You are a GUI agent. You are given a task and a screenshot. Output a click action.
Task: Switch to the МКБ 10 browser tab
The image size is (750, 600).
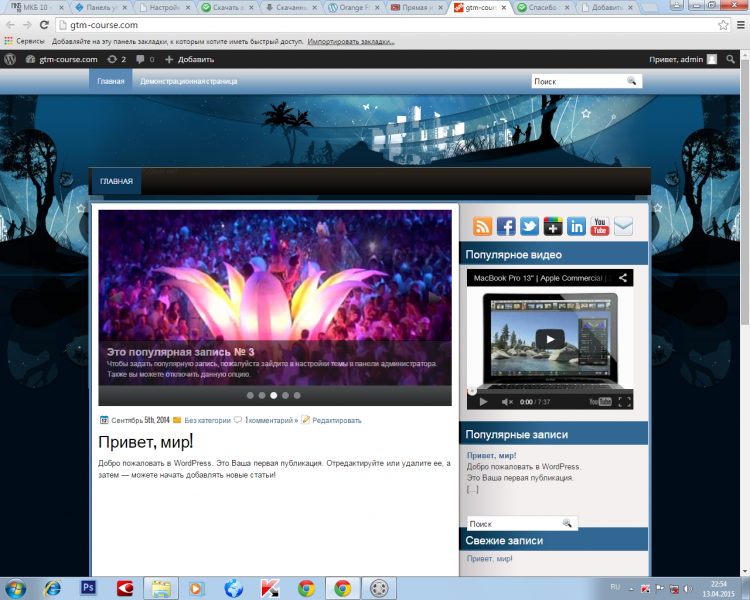point(36,8)
